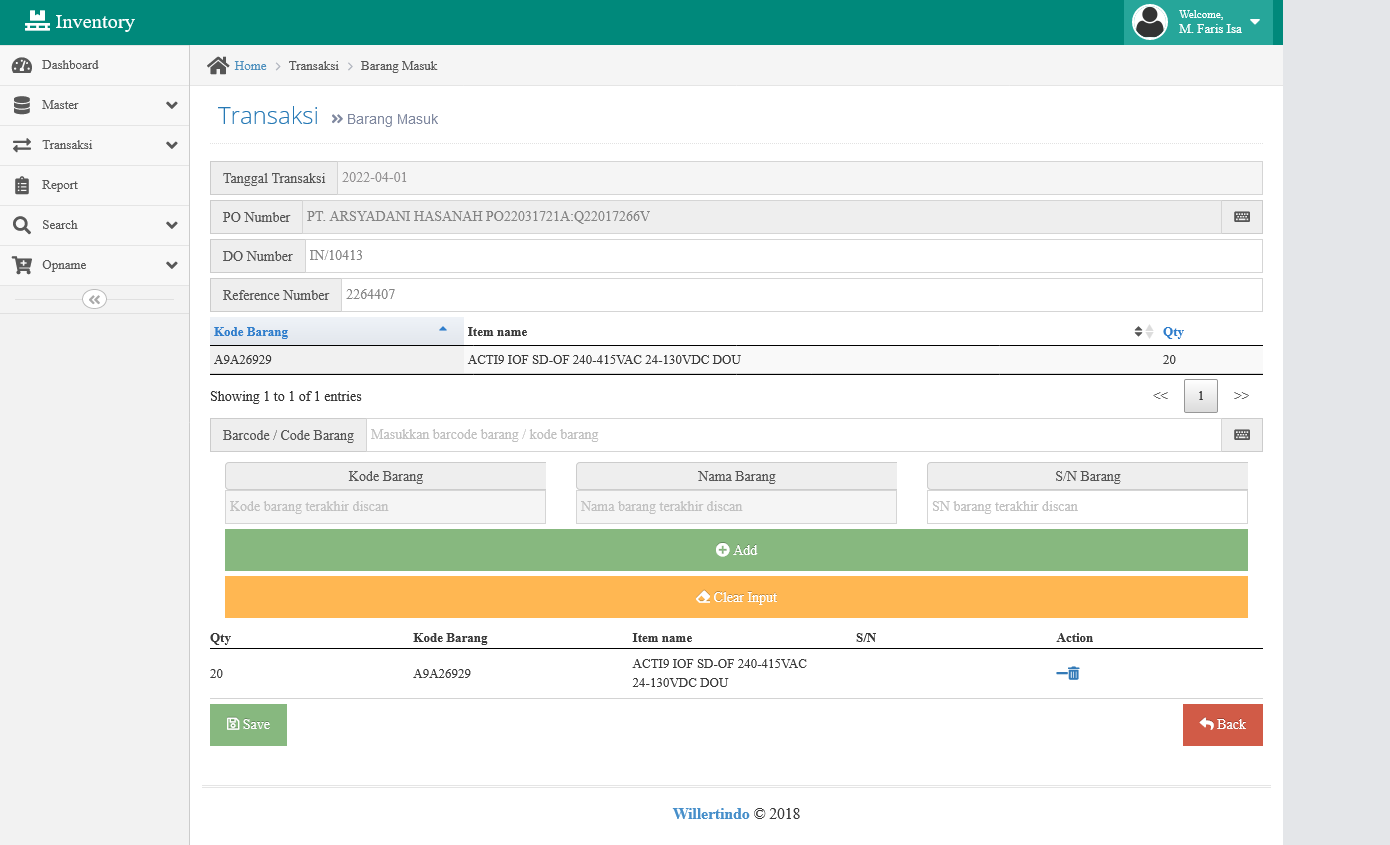Click the keyboard icon beside barcode field
1390x845 pixels.
(x=1241, y=435)
